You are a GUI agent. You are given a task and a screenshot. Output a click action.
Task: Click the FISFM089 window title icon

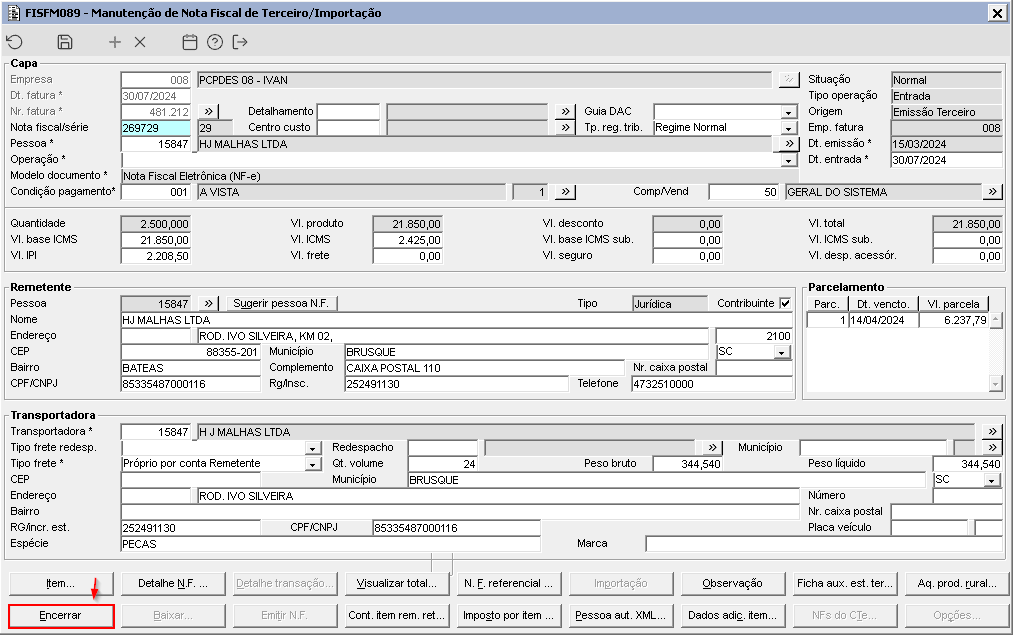[14, 13]
